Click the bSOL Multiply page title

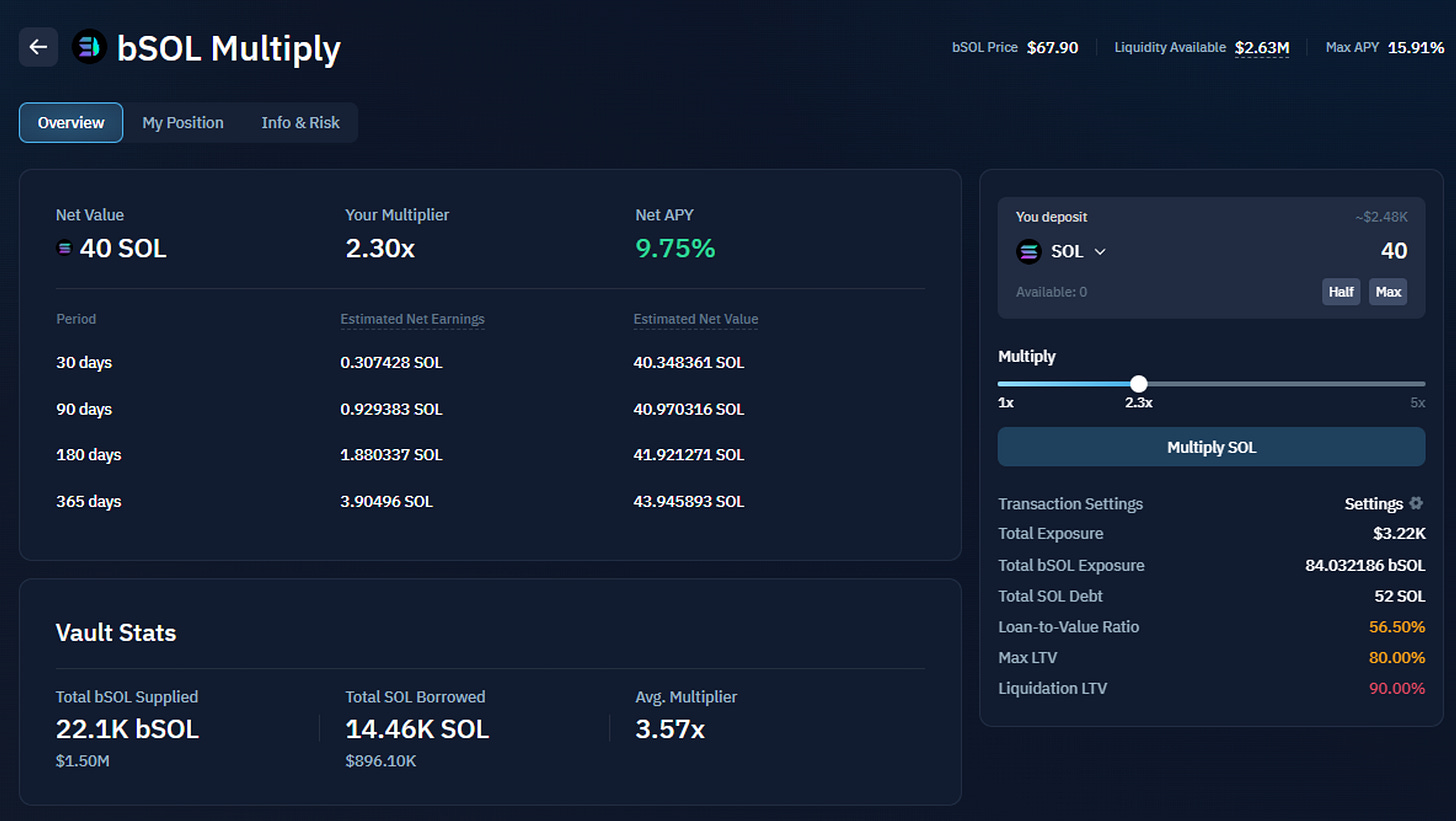point(229,48)
